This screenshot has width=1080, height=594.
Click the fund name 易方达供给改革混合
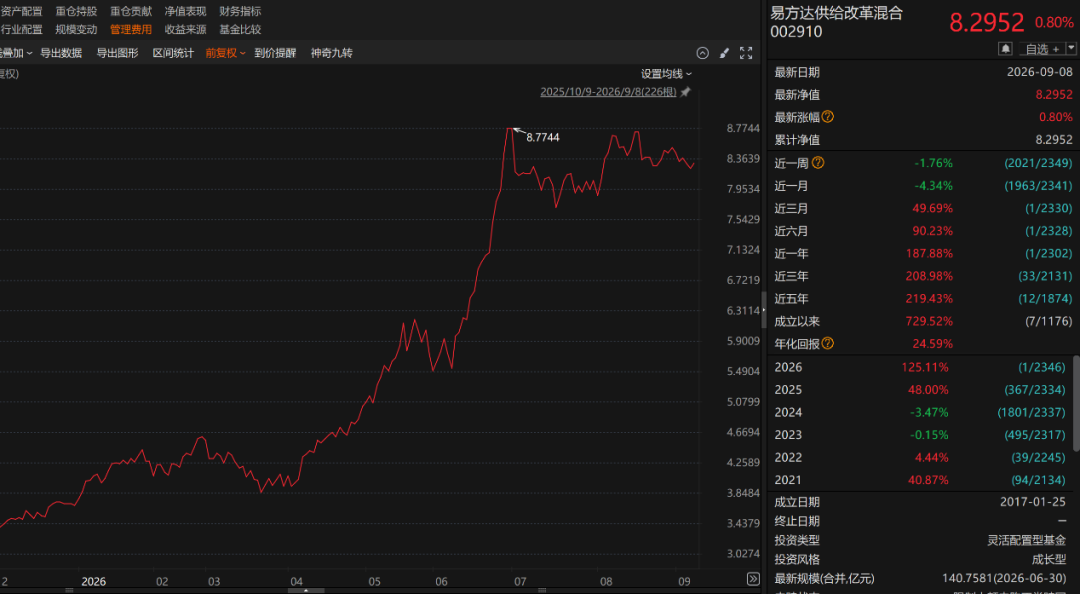[x=836, y=13]
